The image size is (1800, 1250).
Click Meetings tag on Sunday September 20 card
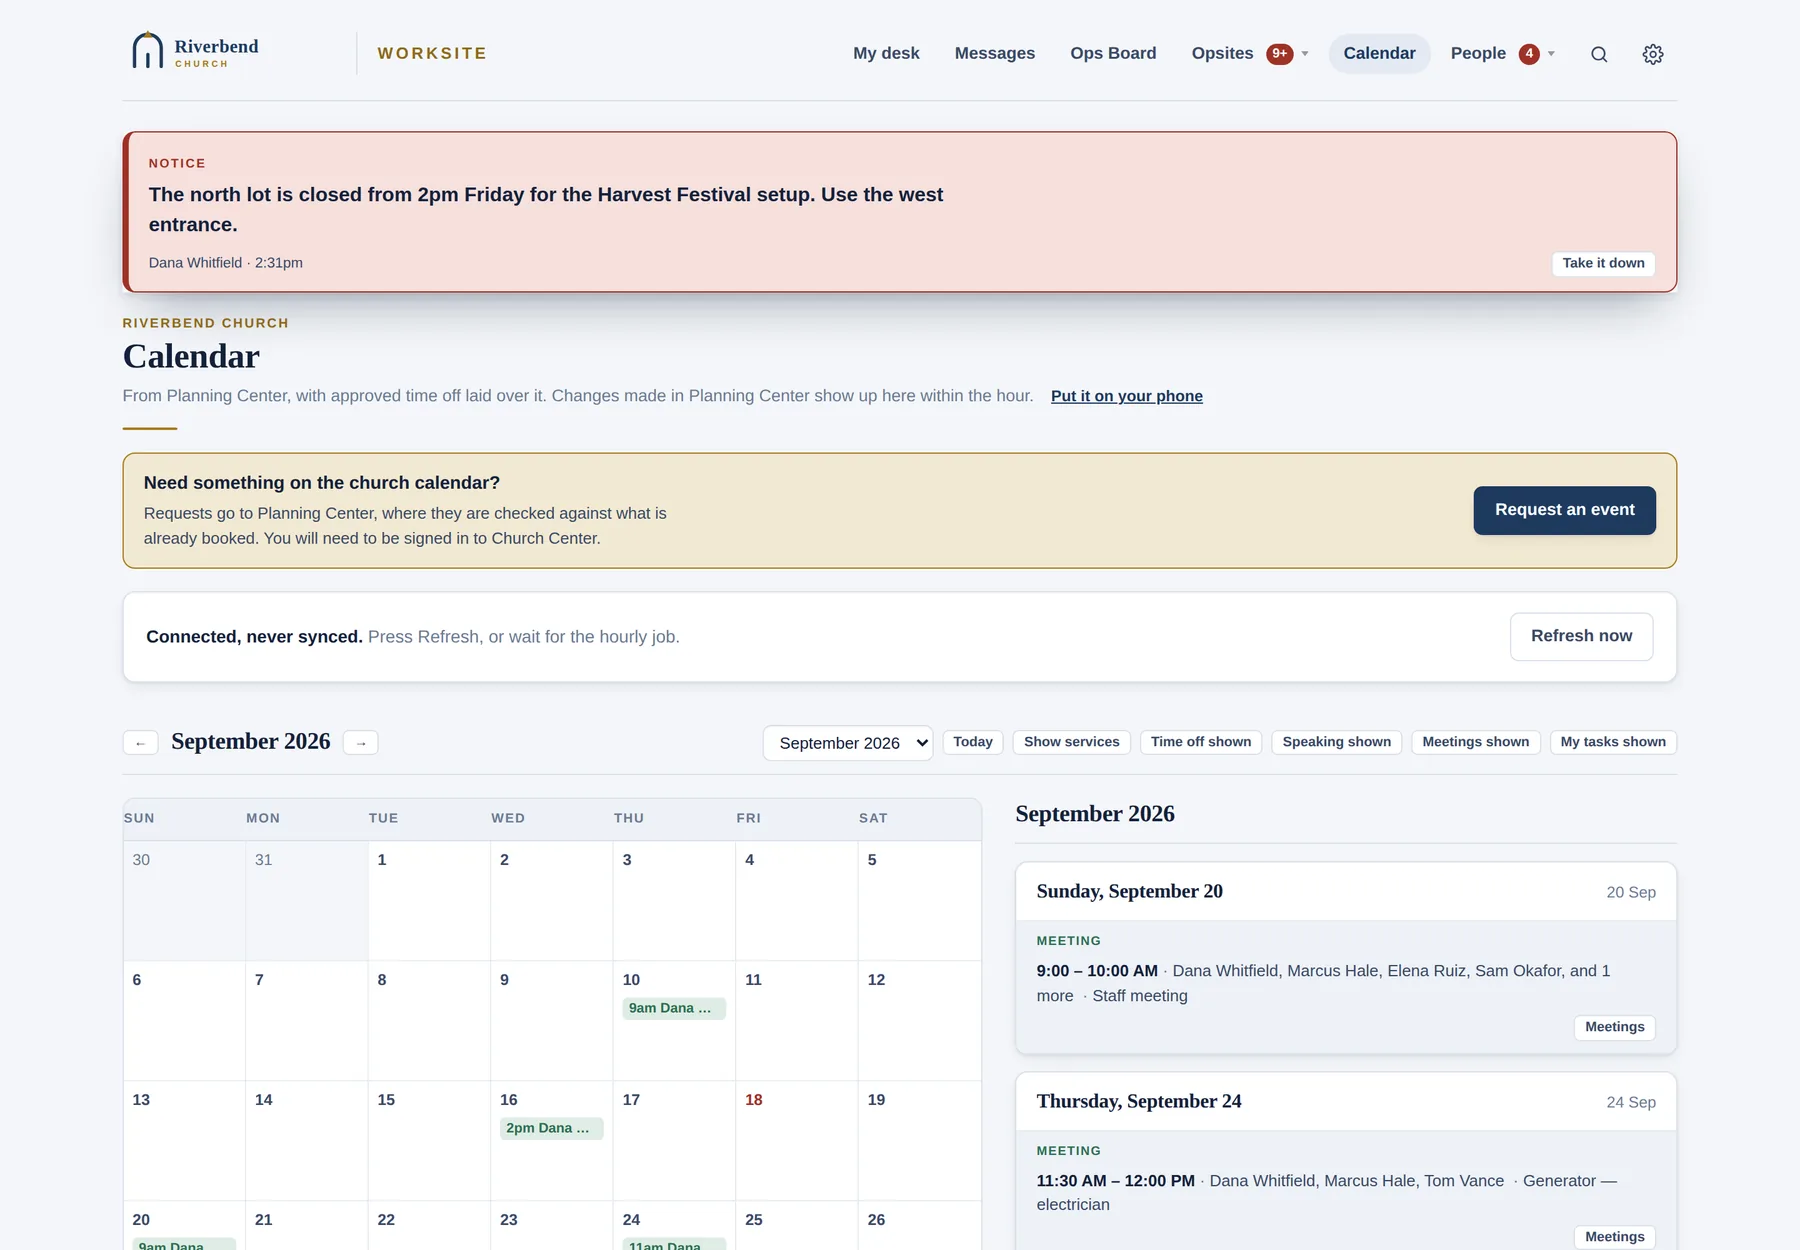1614,1027
